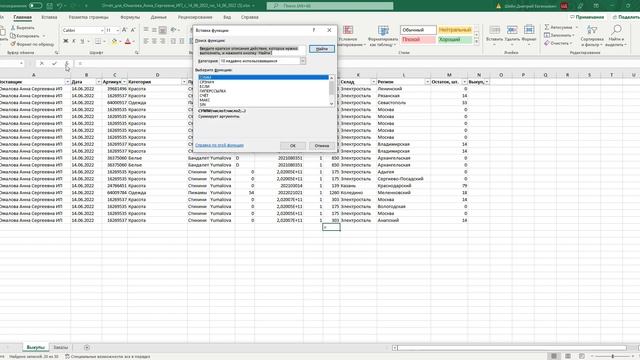Image resolution: width=640 pixels, height=360 pixels.
Task: Click the function search description field
Action: [252, 51]
